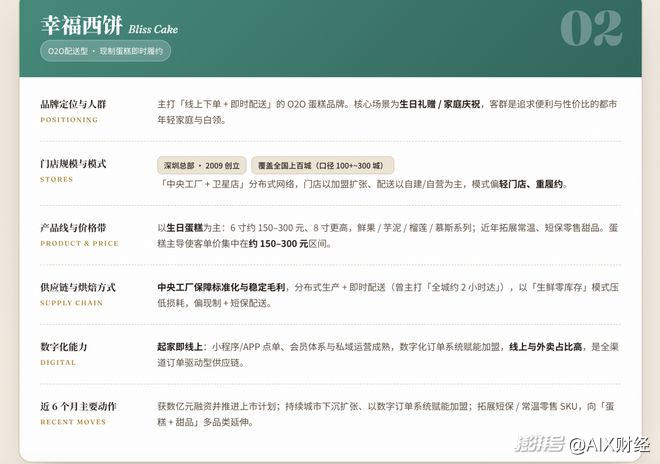Click the 获数亿元融资并推进上市计划 sentence
This screenshot has height=464, width=660.
pos(217,407)
